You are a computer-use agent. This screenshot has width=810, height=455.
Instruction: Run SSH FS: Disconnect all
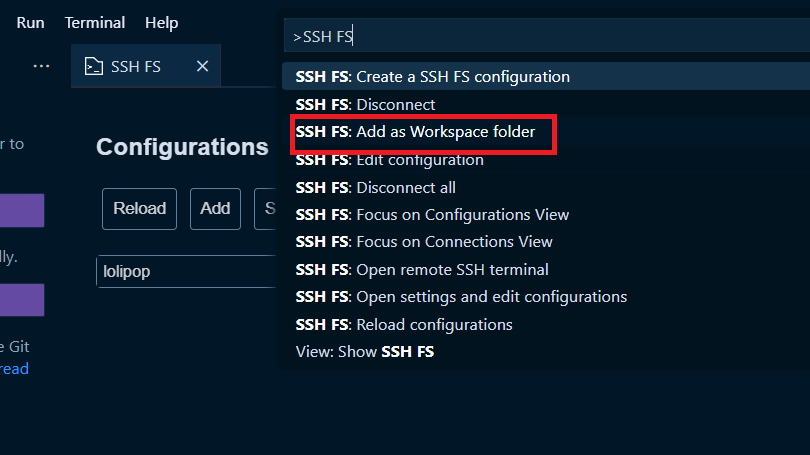point(376,187)
